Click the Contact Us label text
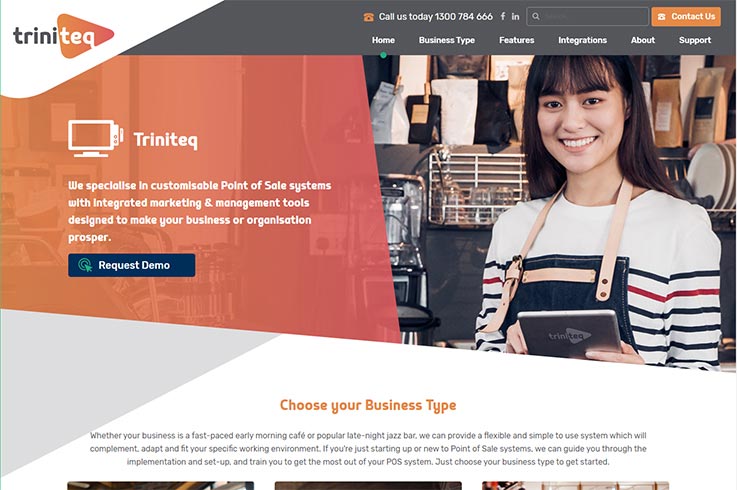 click(693, 16)
